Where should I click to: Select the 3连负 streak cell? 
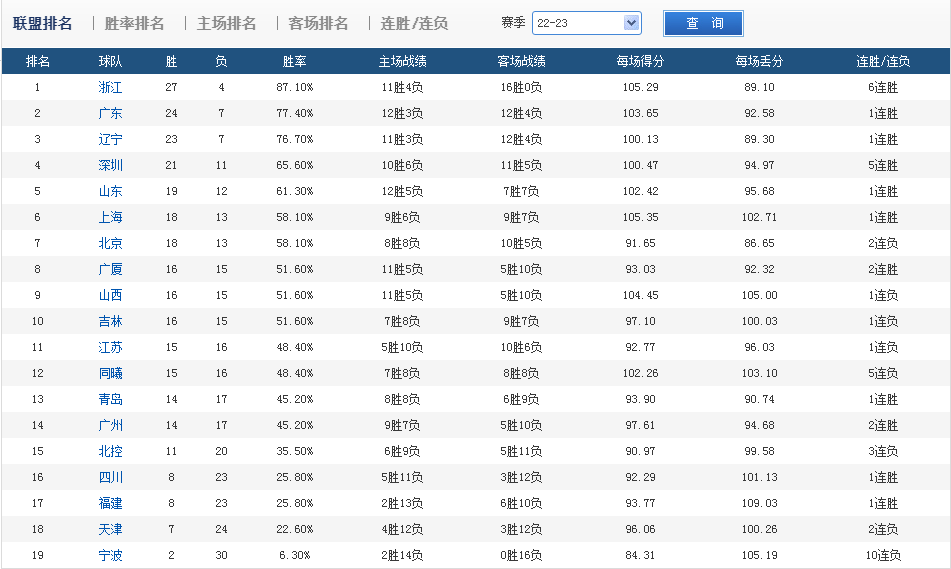pyautogui.click(x=883, y=451)
